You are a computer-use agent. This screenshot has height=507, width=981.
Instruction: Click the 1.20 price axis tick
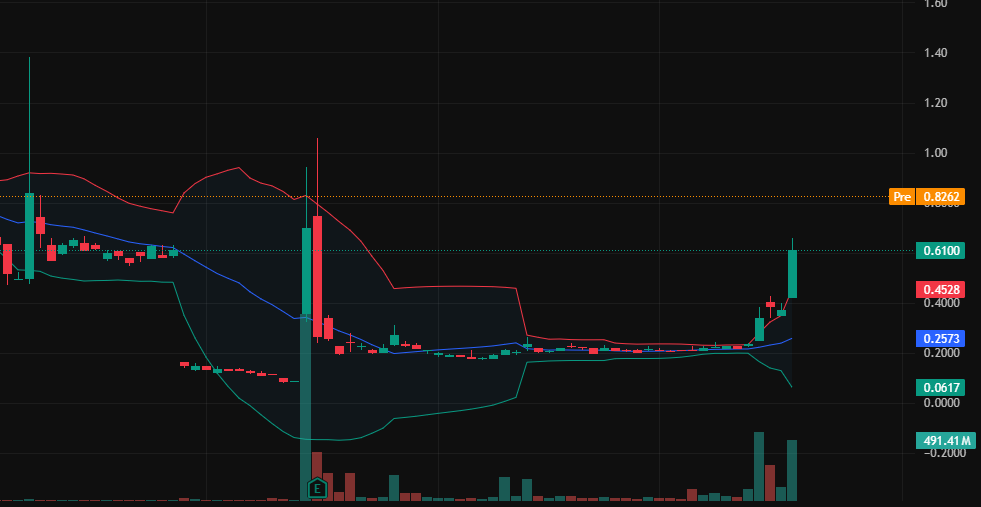pos(935,103)
